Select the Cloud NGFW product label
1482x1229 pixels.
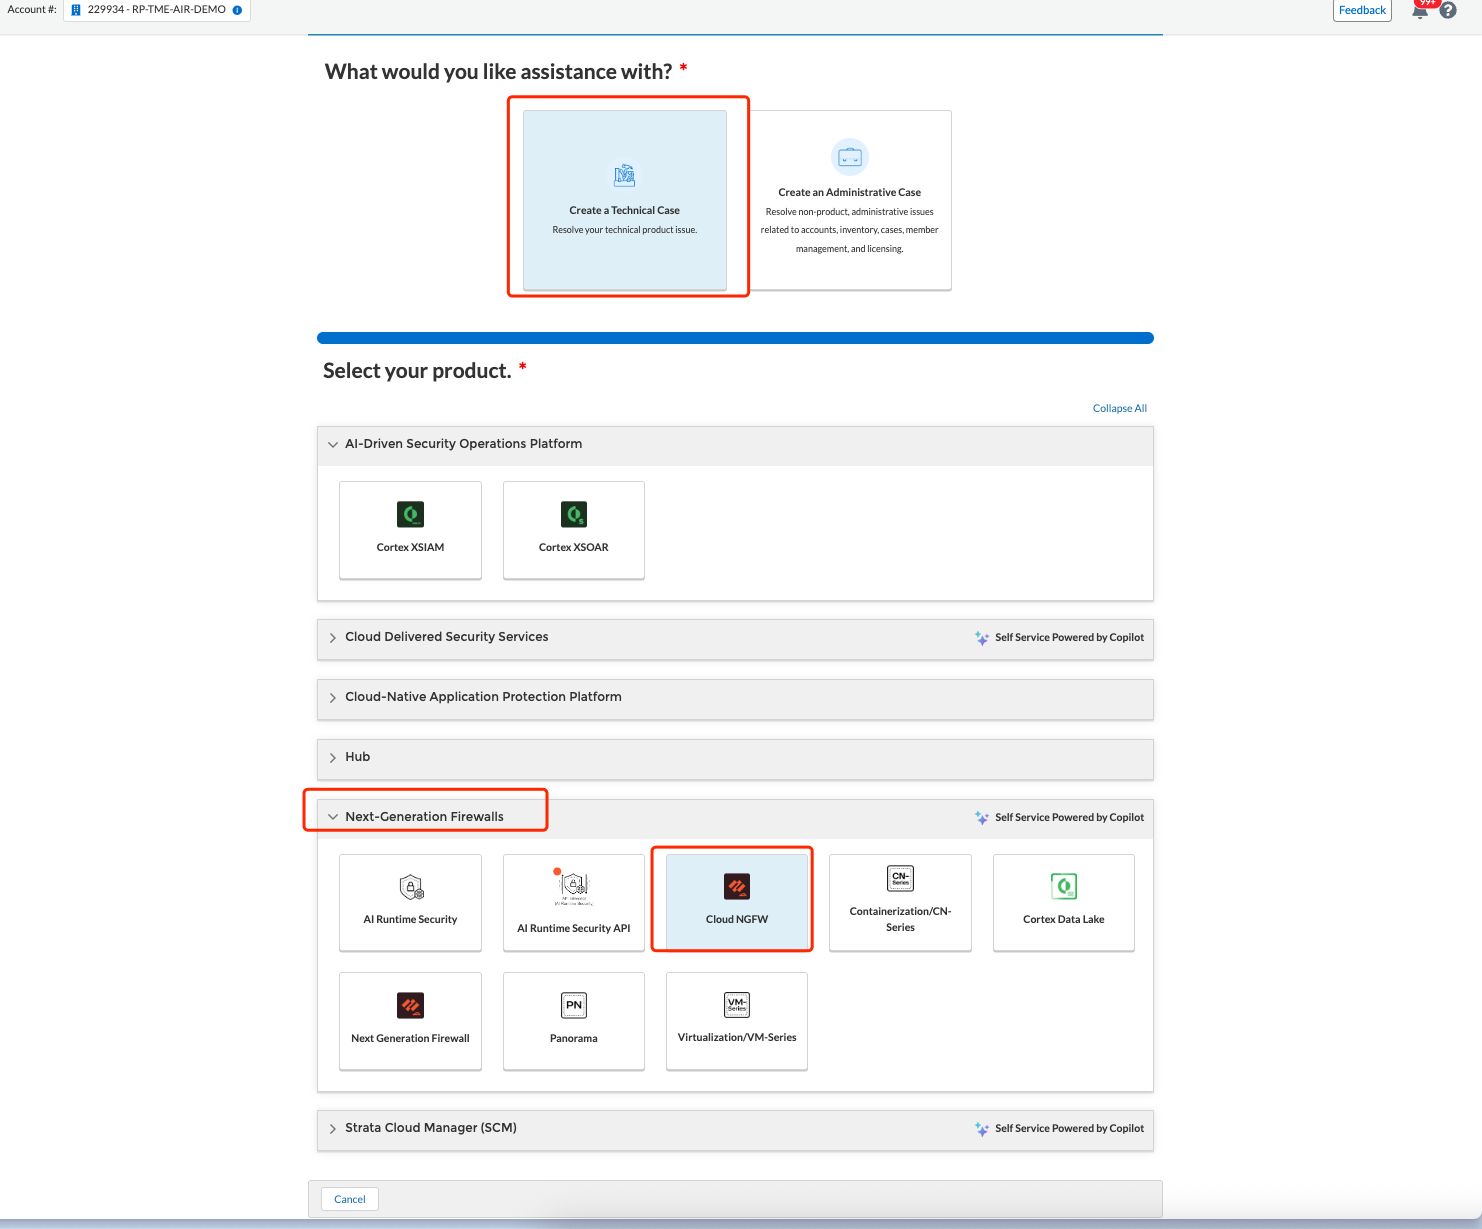point(737,919)
